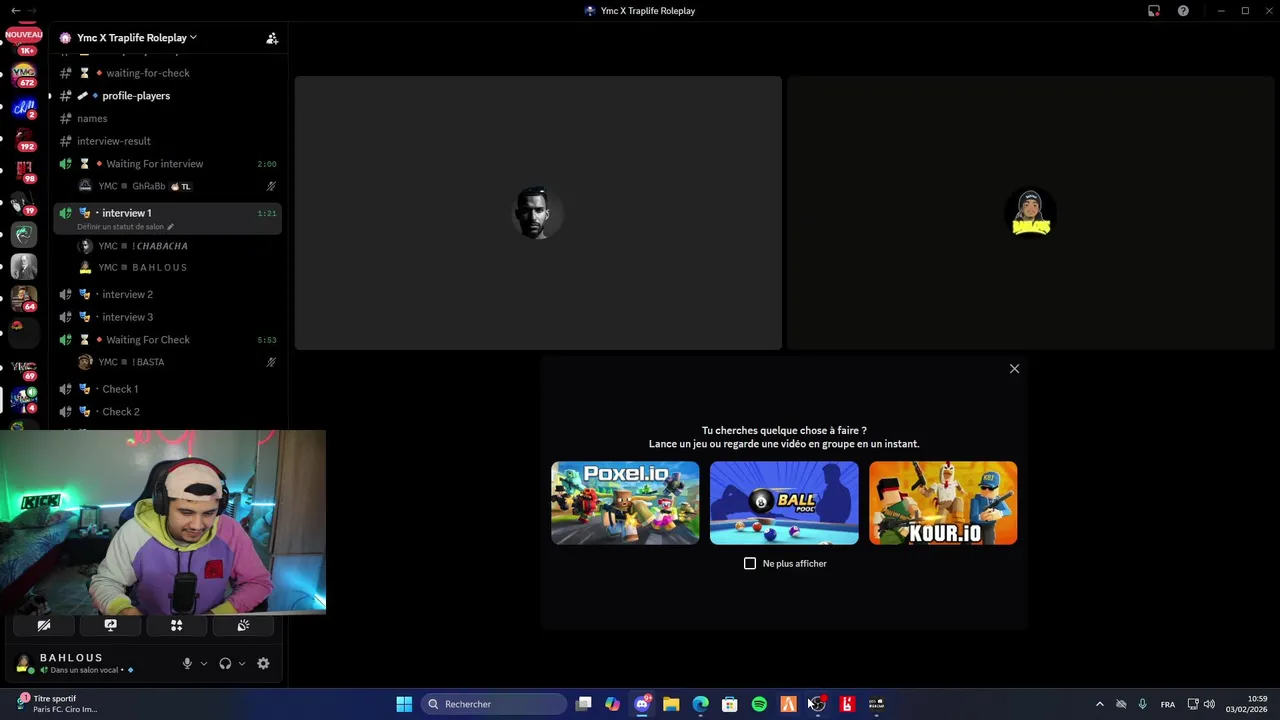Image resolution: width=1280 pixels, height=720 pixels.
Task: Click the FRA language indicator
Action: tap(1167, 704)
